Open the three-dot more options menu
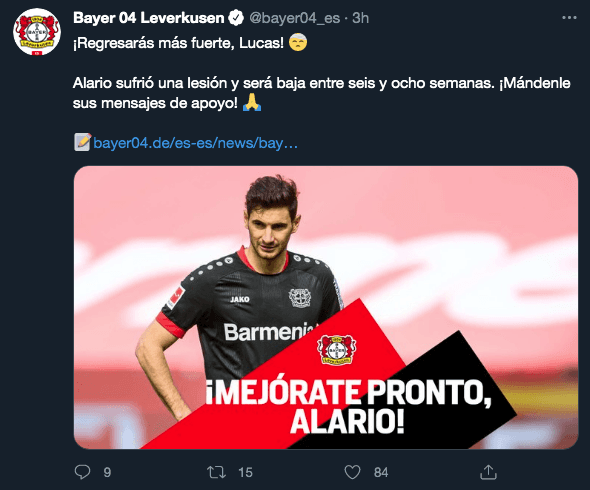 point(569,18)
